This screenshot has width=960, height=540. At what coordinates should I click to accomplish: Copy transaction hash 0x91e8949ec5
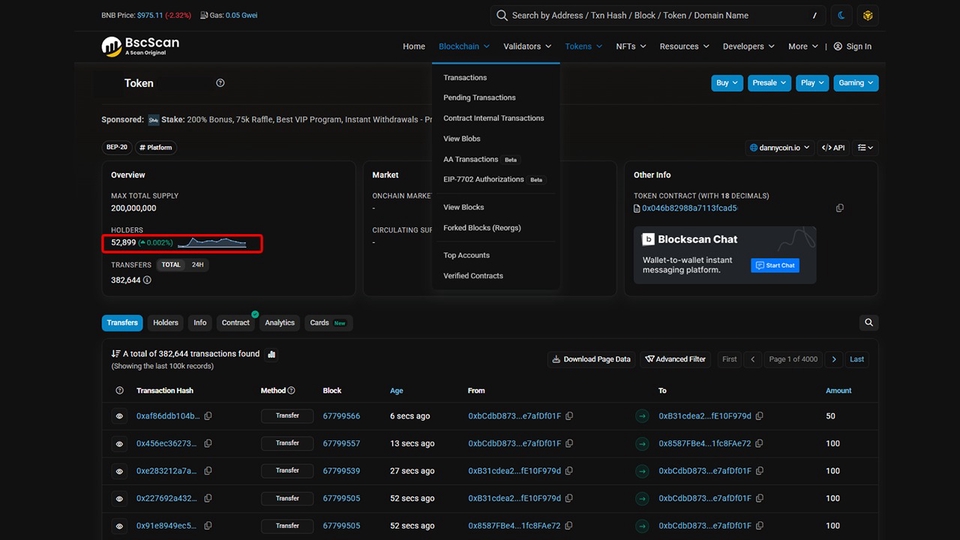[208, 525]
